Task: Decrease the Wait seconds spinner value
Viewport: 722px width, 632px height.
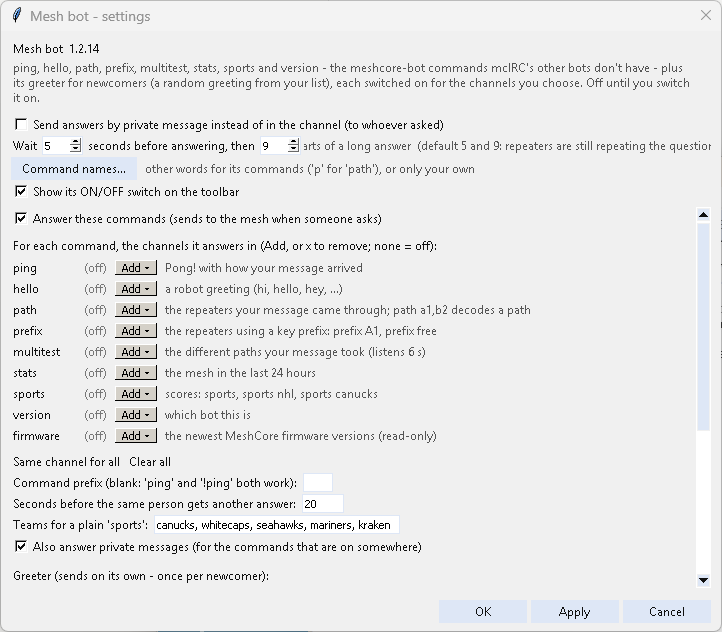Action: (76, 149)
